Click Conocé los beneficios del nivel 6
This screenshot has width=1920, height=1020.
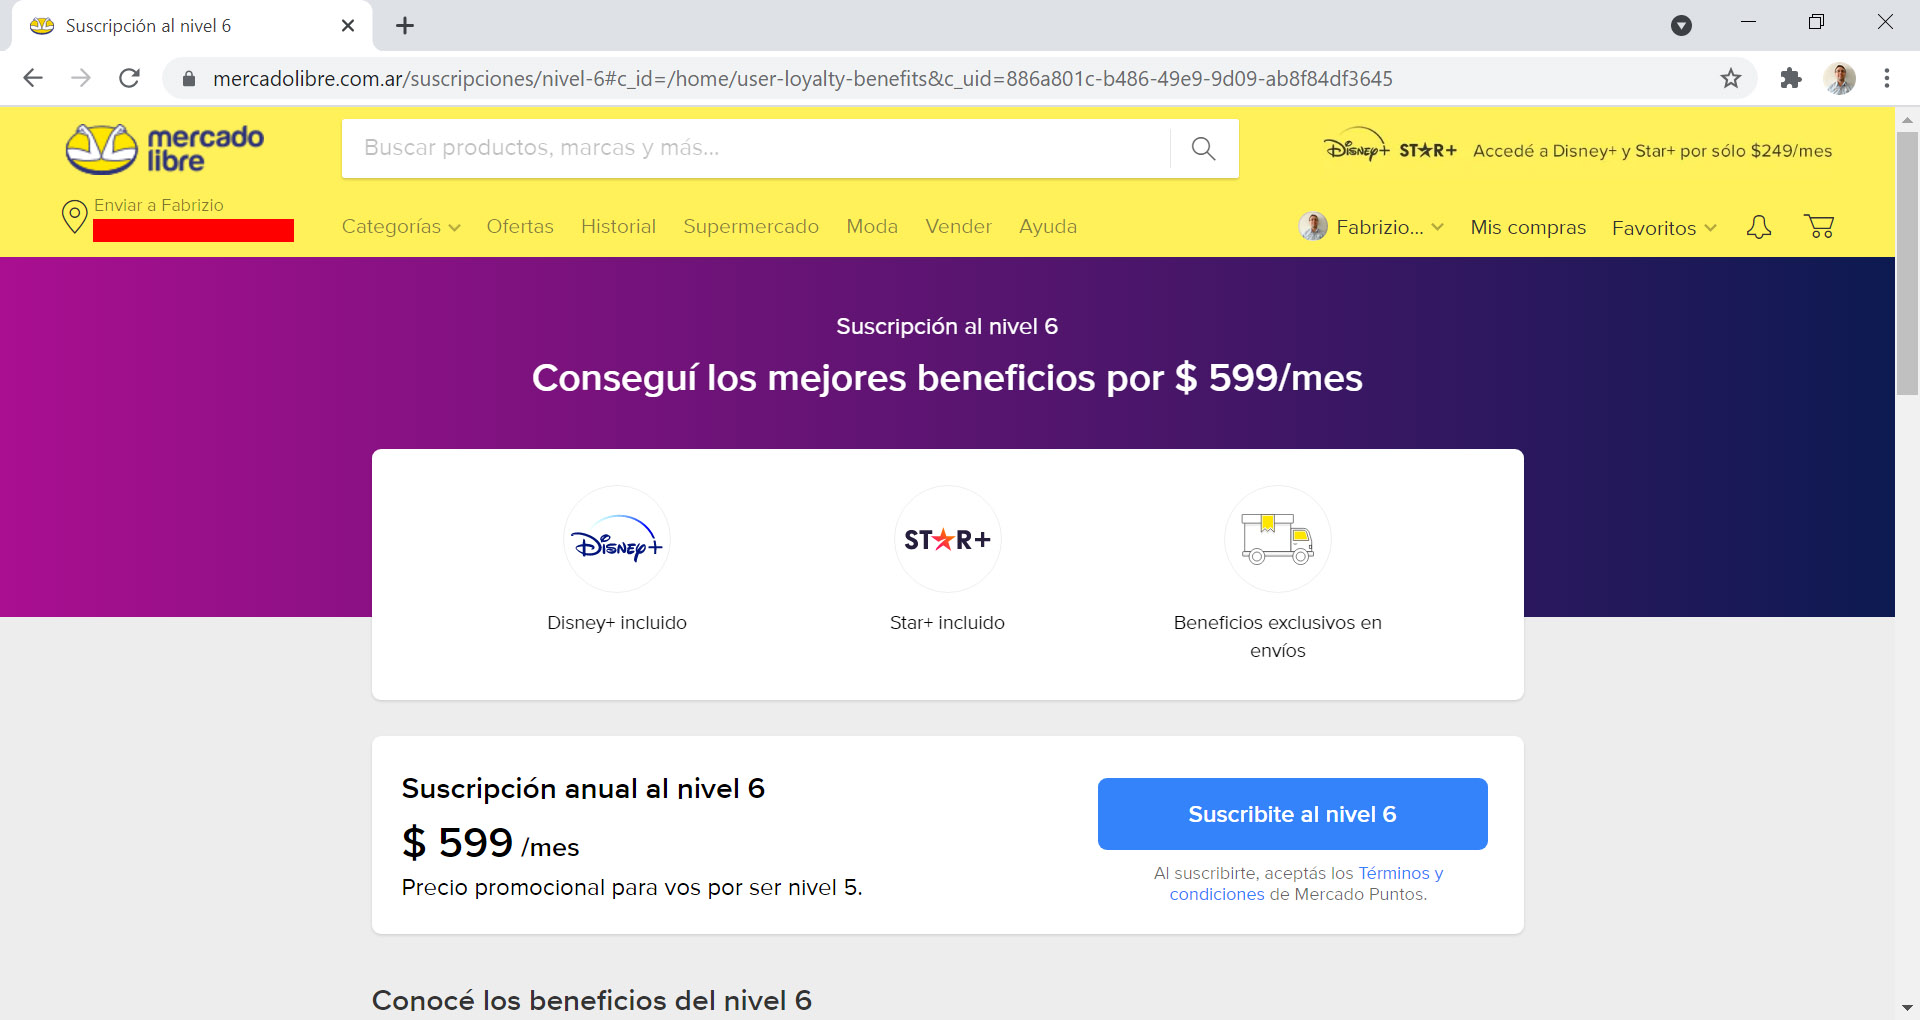tap(592, 1000)
